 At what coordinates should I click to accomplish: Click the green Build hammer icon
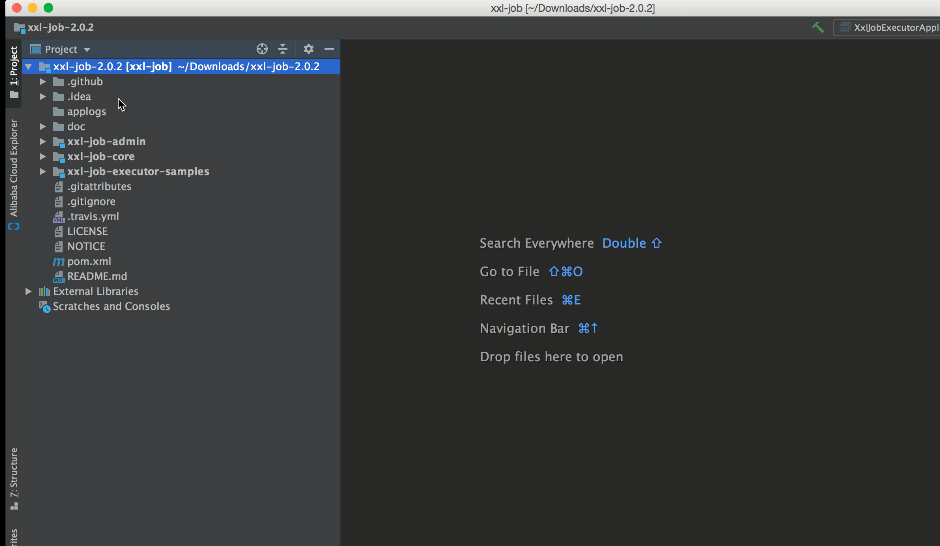(818, 28)
